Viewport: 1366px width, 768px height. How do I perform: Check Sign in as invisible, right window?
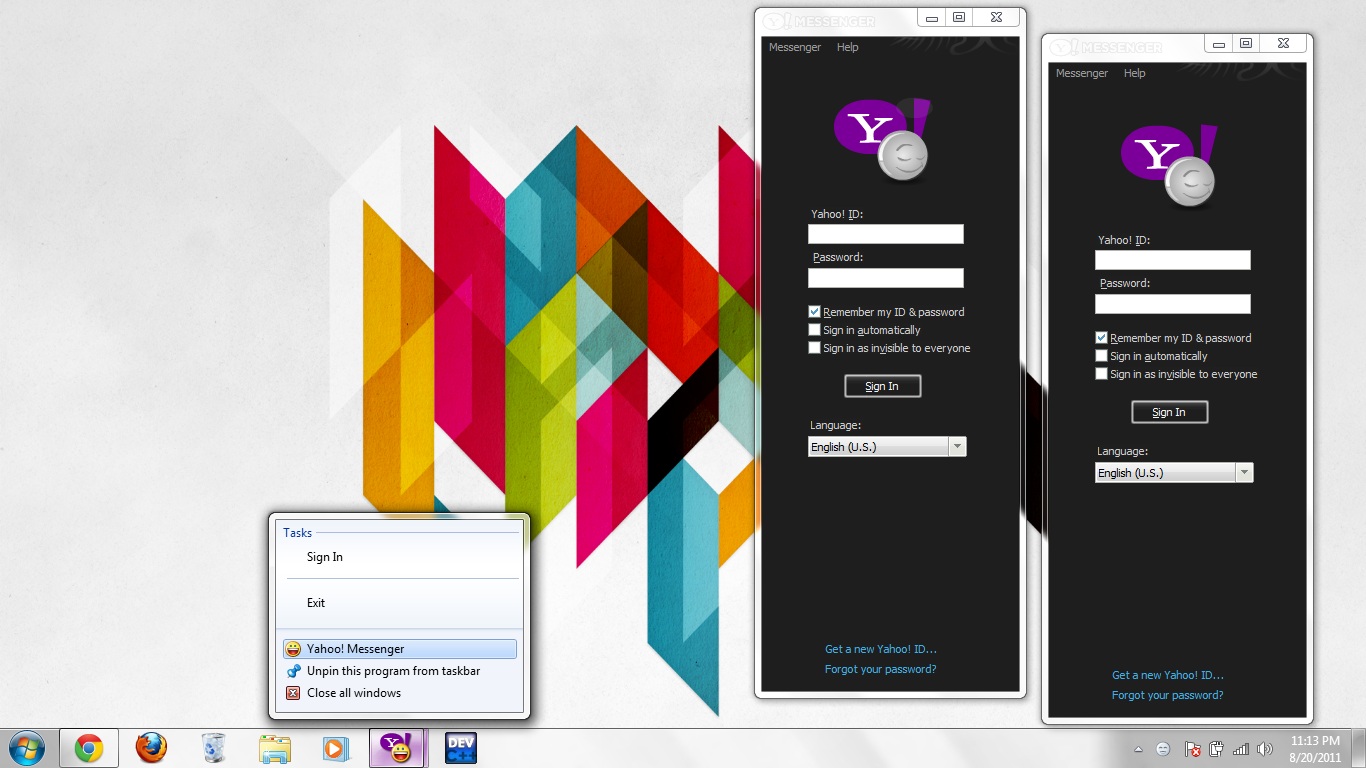pyautogui.click(x=1101, y=374)
